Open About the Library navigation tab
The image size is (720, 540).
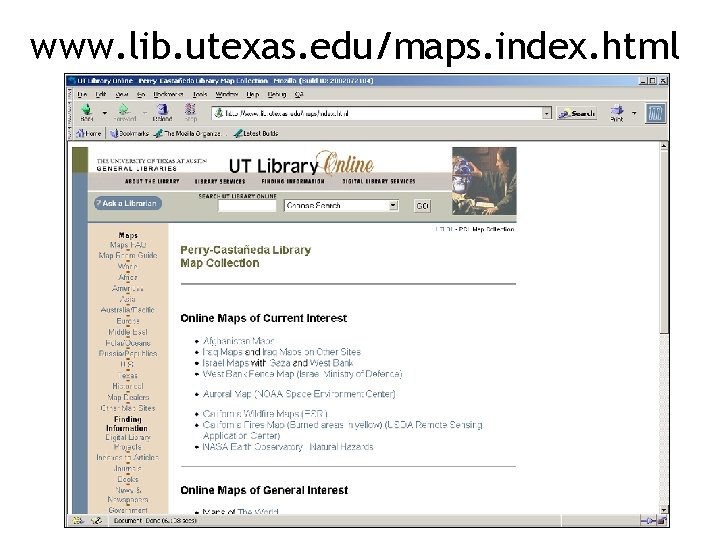152,181
